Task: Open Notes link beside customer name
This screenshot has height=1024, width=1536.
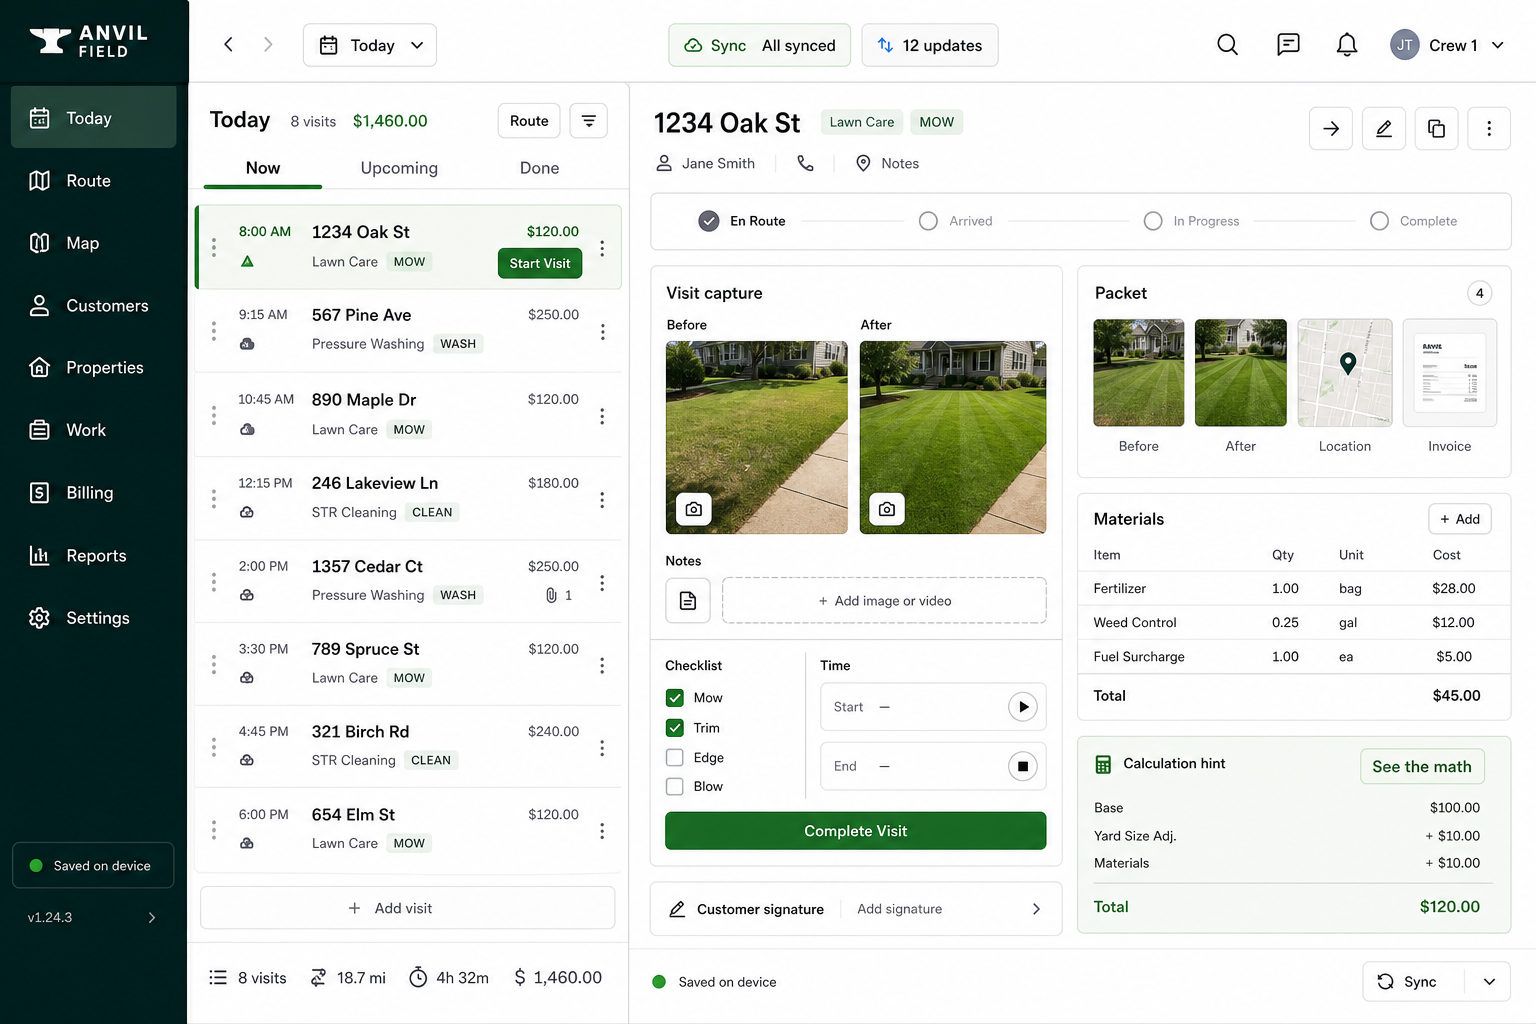Action: tap(888, 163)
